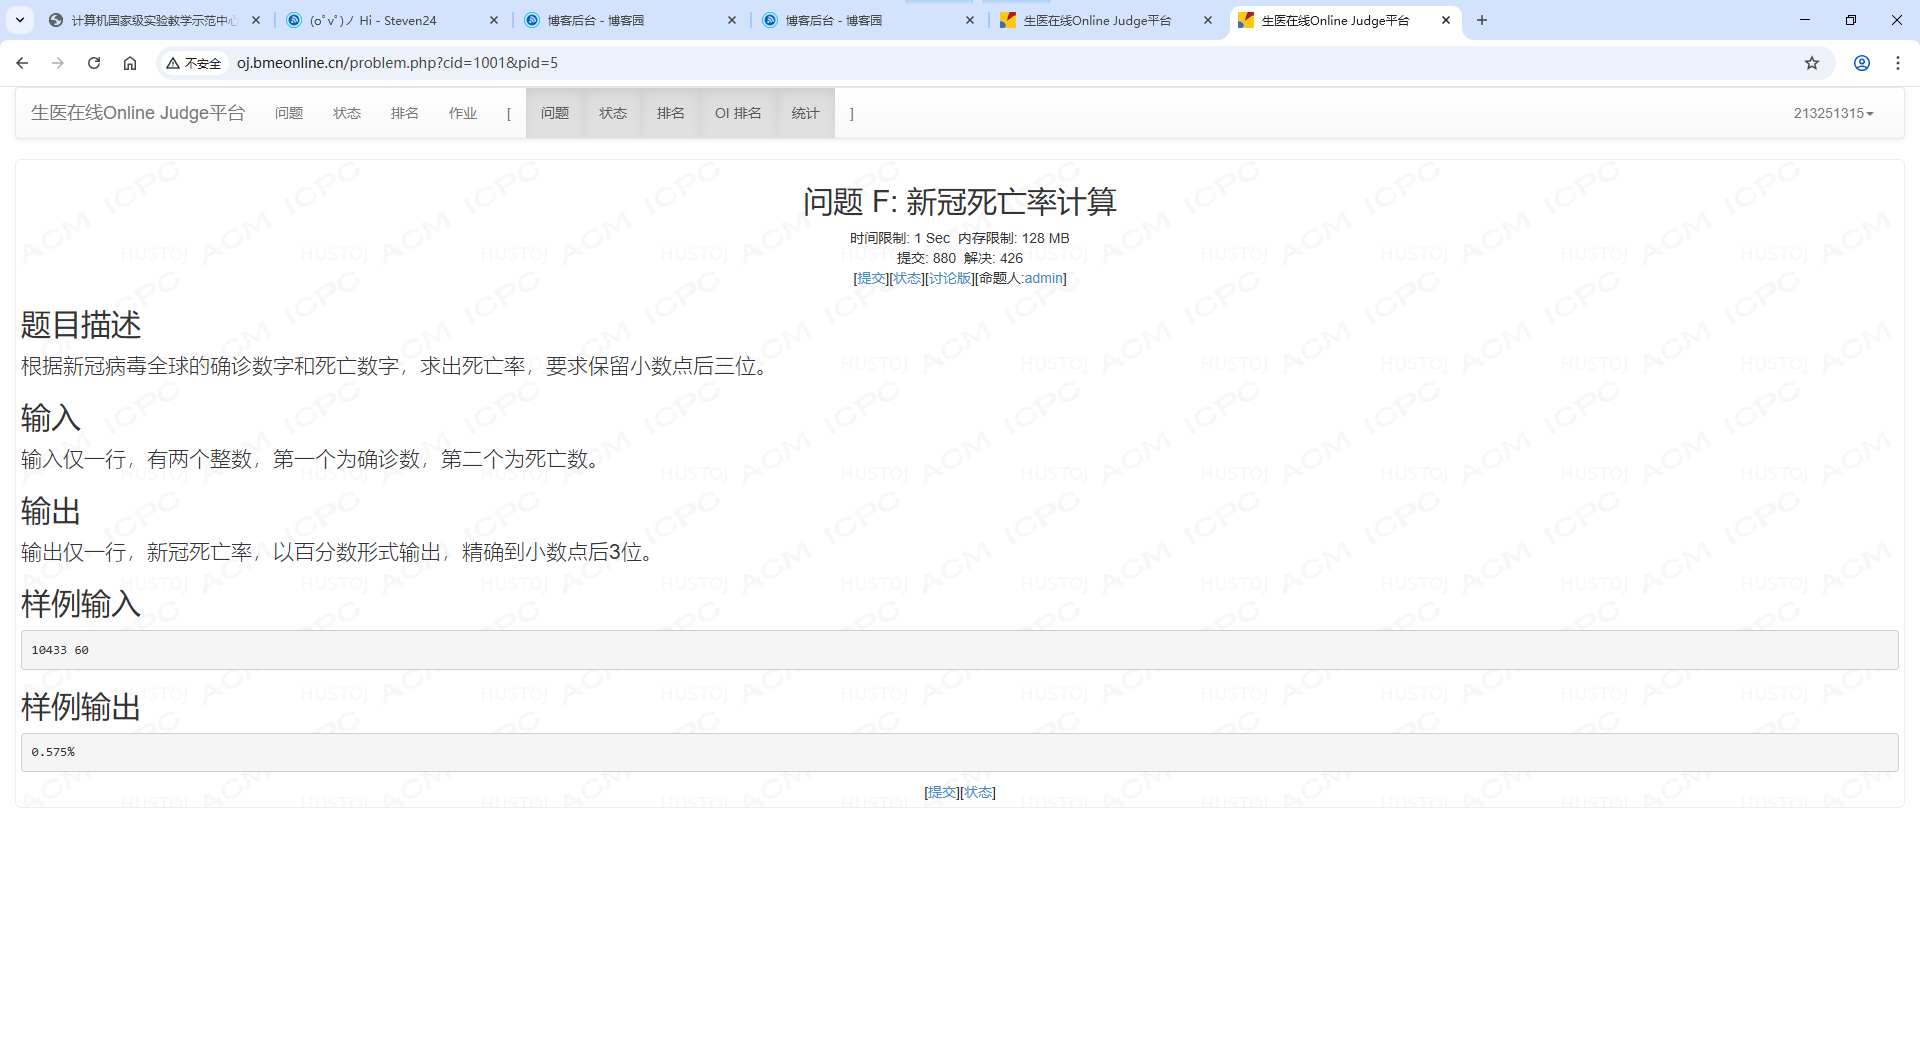
Task: Click the 提交 link below the sample output
Action: click(942, 792)
